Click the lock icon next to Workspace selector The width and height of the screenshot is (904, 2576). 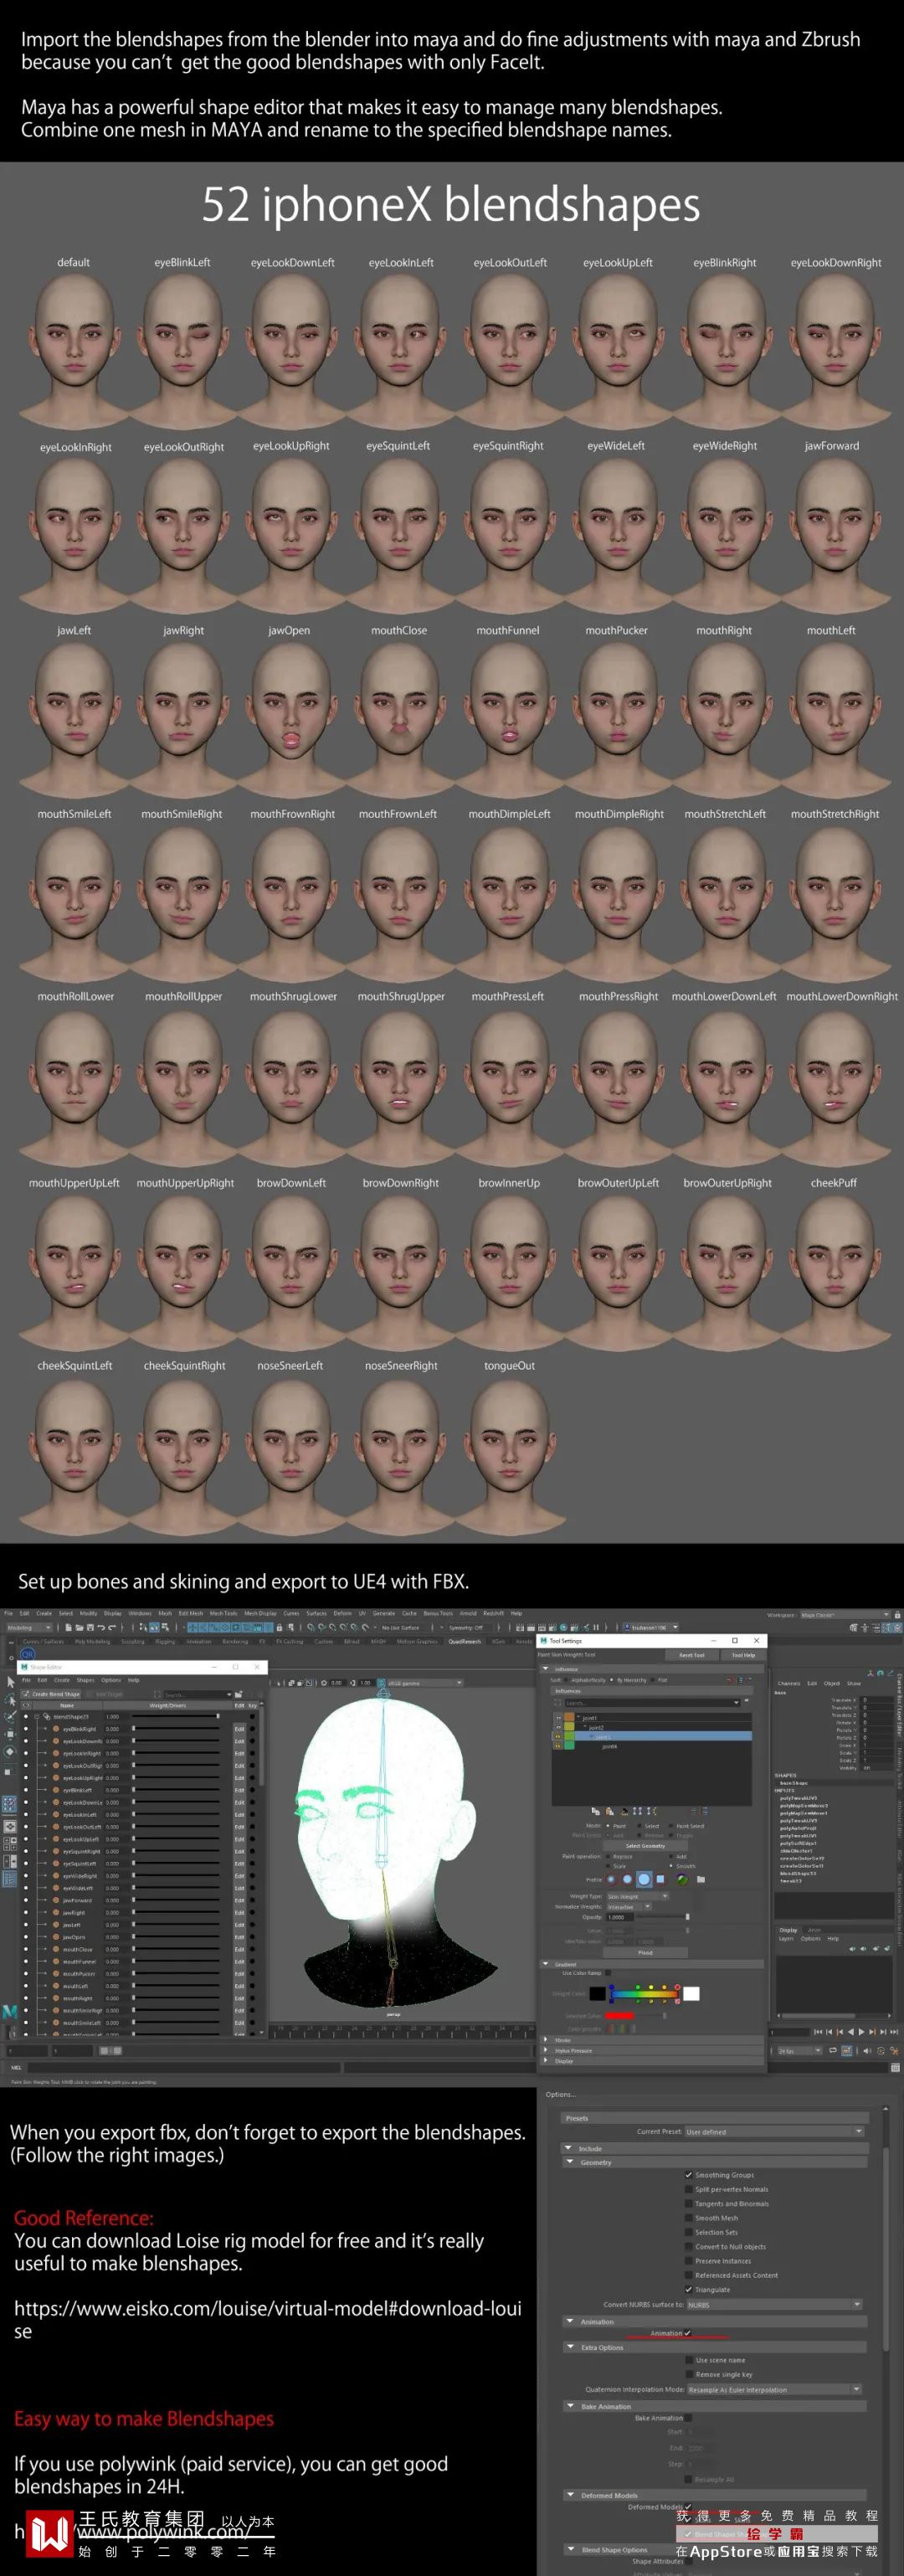898,1615
